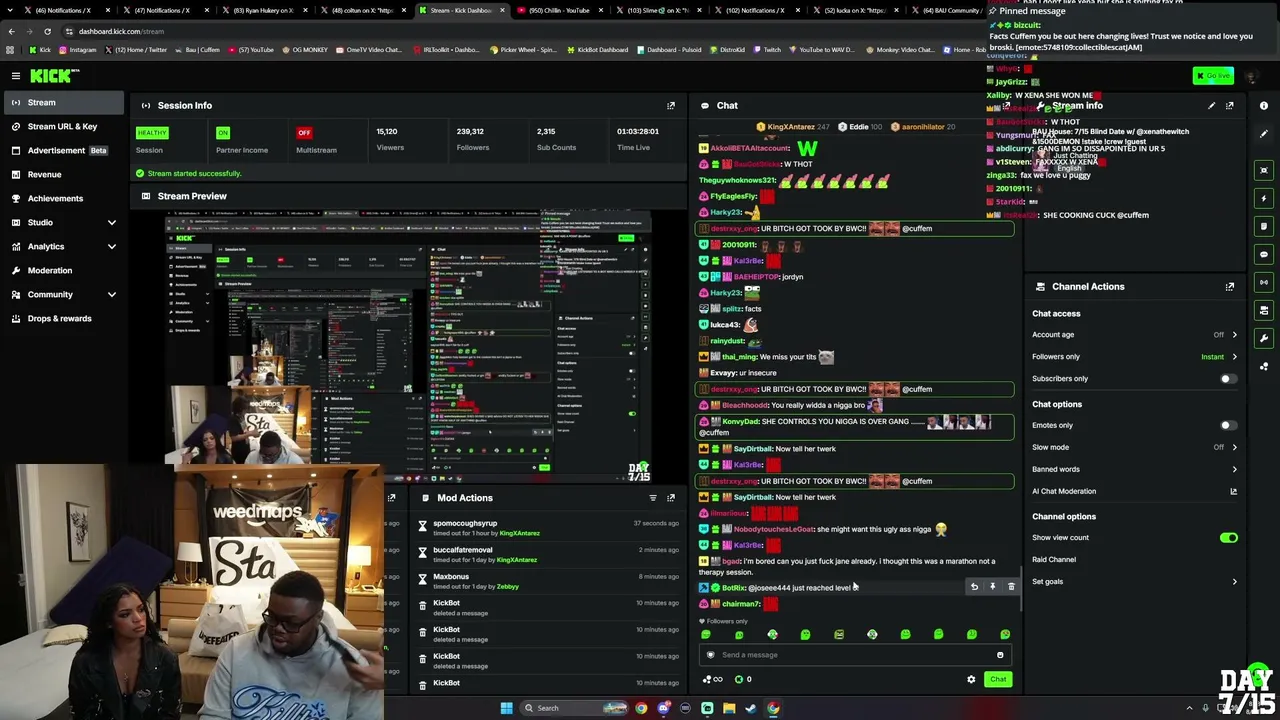This screenshot has height=720, width=1280.
Task: Click the wrench icon in right sidebar
Action: (x=1264, y=338)
